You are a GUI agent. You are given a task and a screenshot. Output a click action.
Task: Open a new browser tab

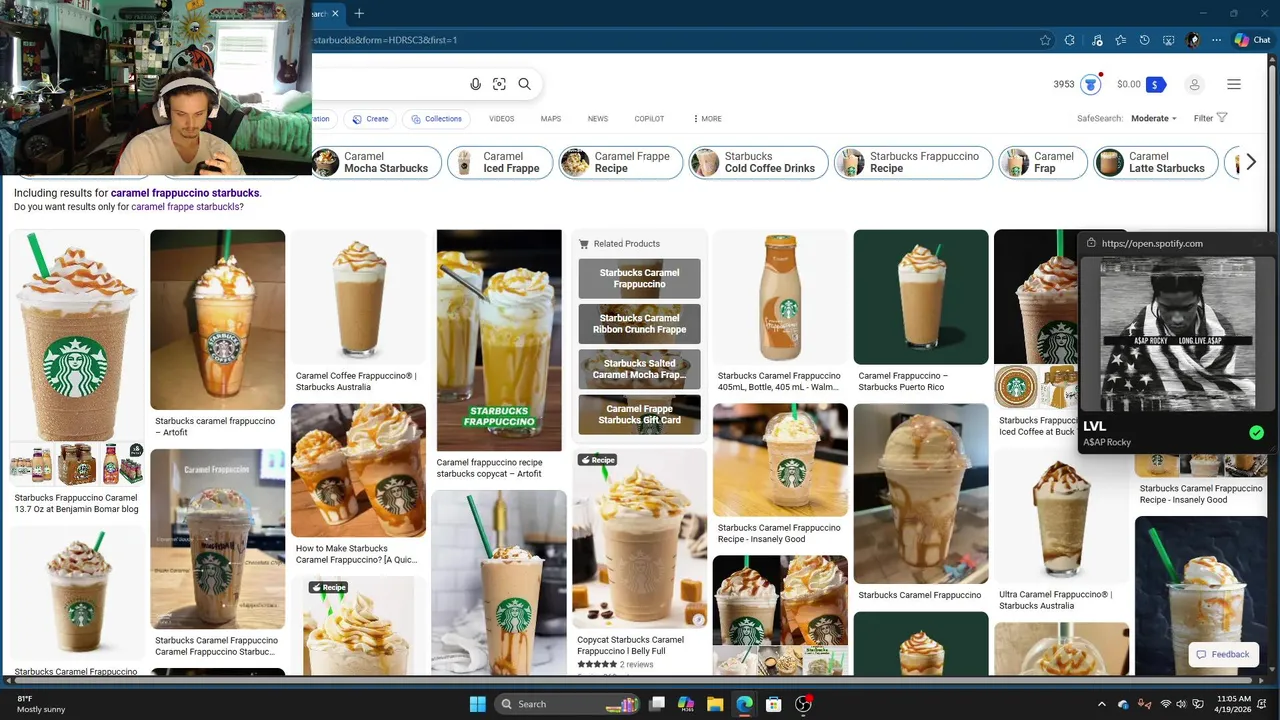tap(359, 13)
